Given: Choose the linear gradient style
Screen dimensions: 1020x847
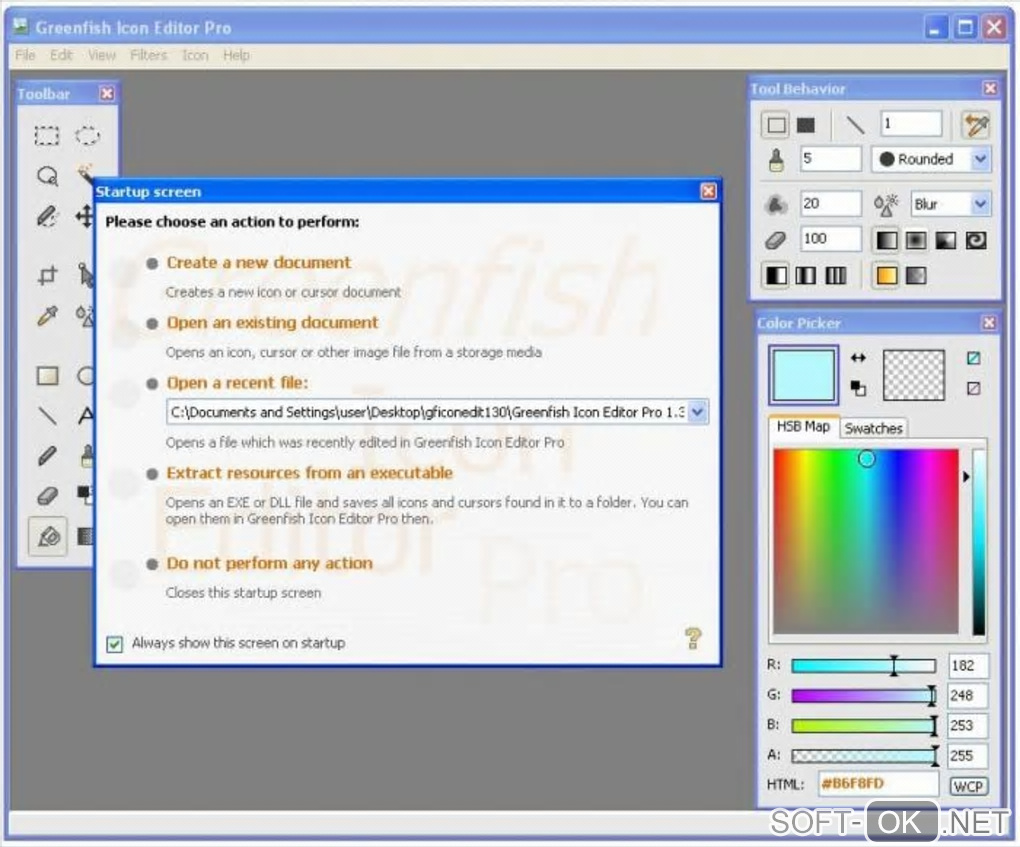Looking at the screenshot, I should click(886, 241).
